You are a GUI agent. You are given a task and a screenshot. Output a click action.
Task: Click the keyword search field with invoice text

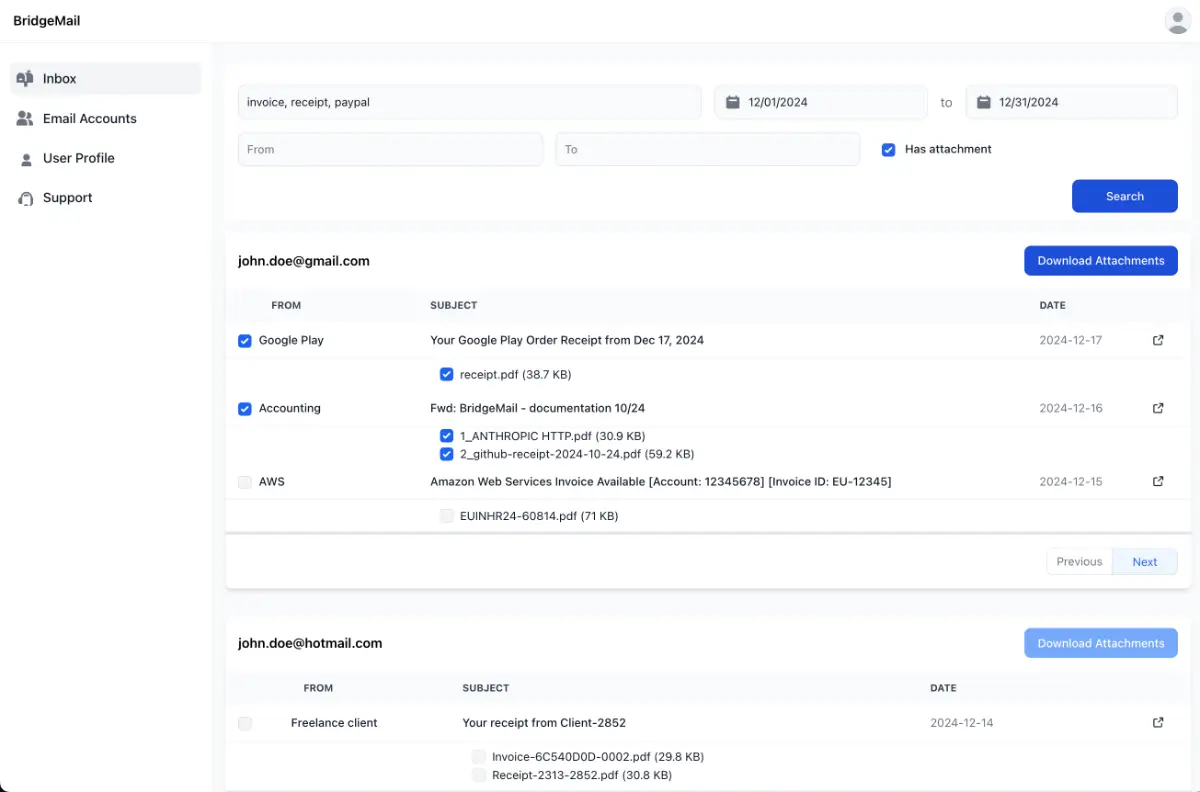pos(469,102)
